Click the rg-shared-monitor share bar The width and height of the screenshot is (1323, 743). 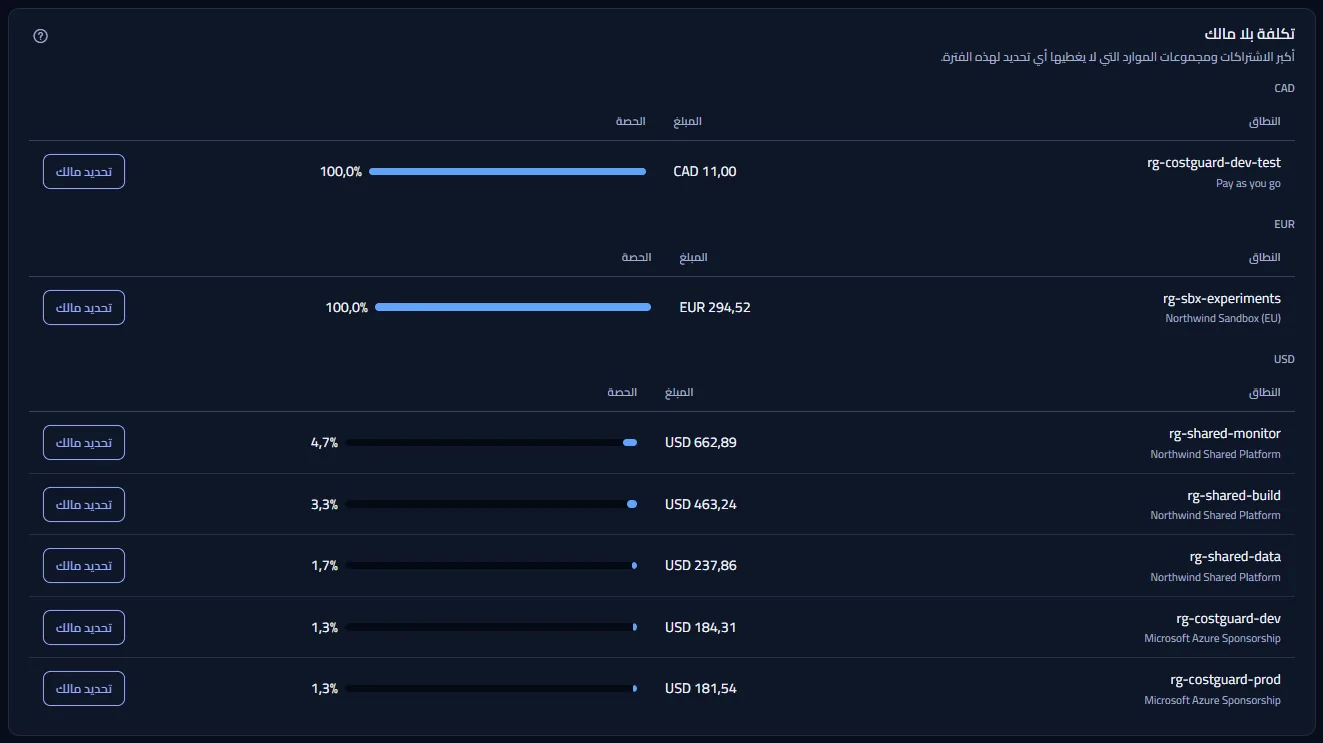tap(491, 443)
